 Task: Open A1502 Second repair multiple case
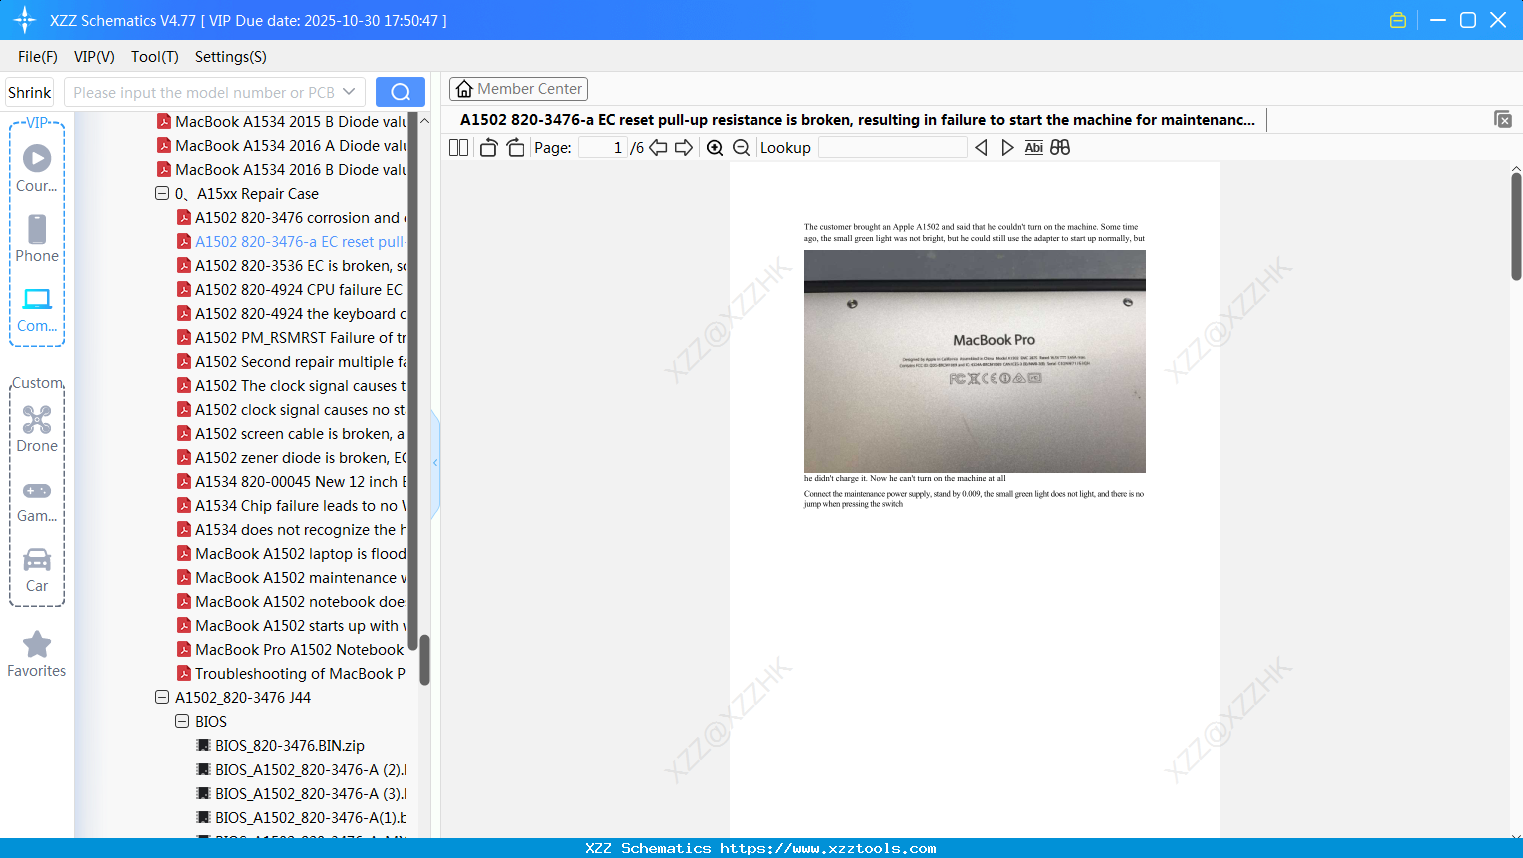[291, 362]
